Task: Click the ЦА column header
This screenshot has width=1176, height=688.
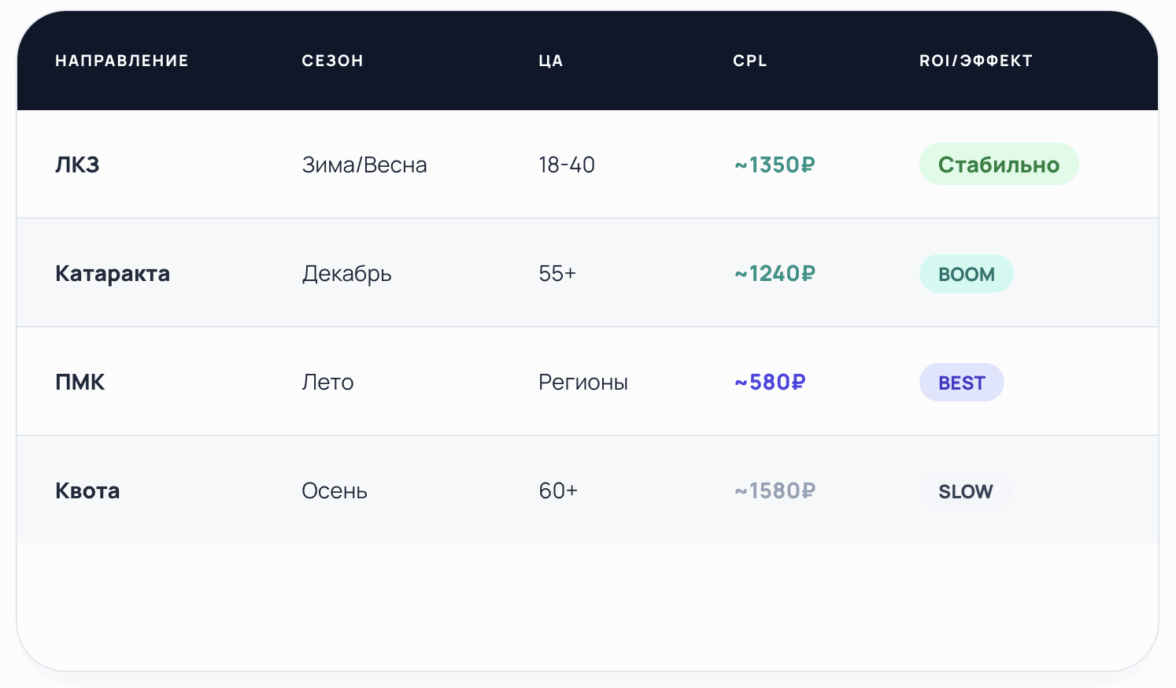Action: [550, 61]
